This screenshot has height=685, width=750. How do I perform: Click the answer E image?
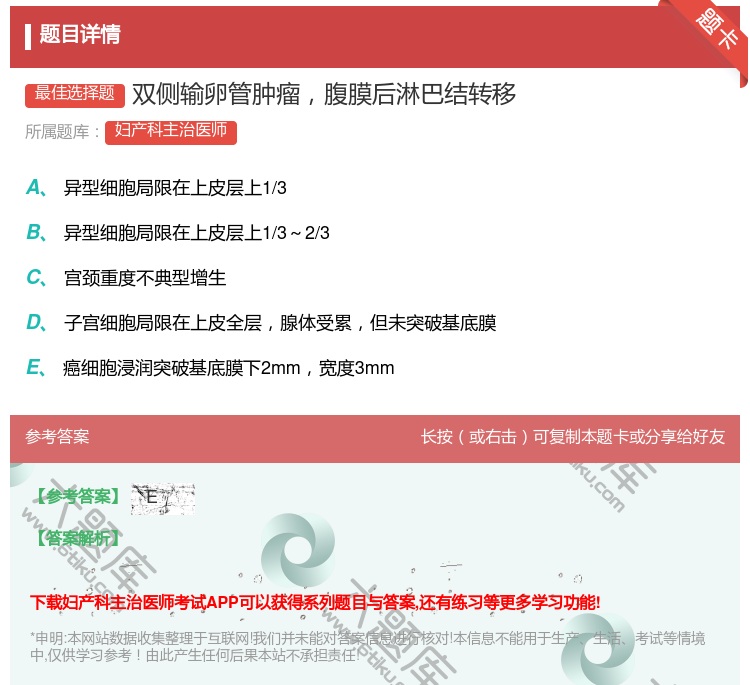tap(163, 499)
